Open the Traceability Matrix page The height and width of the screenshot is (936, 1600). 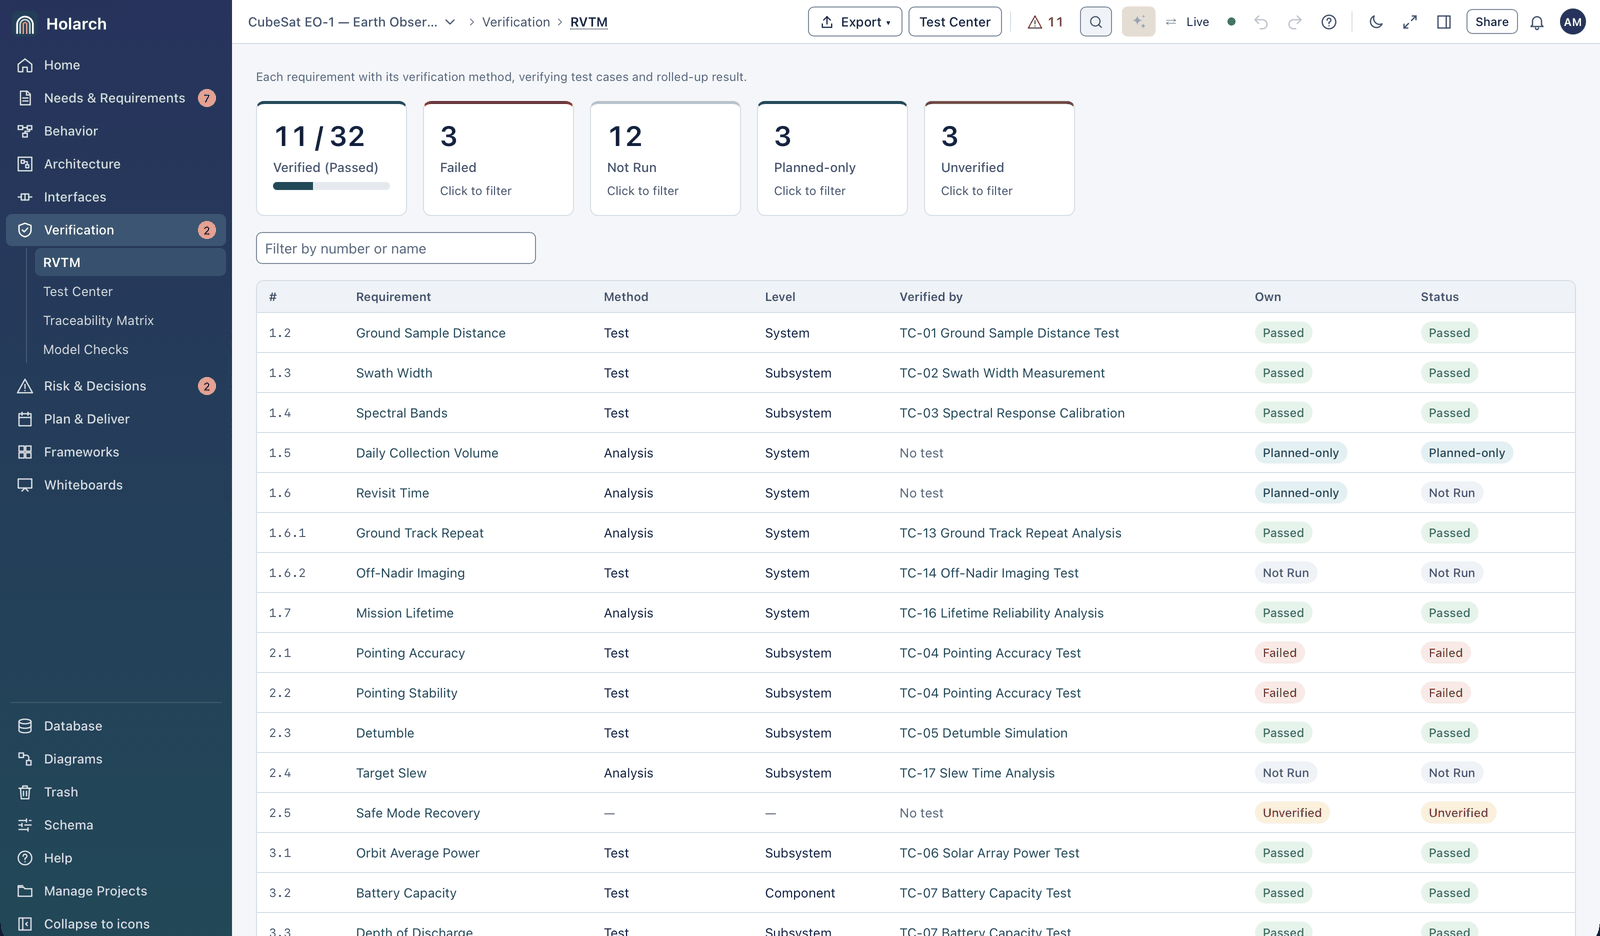point(130,320)
